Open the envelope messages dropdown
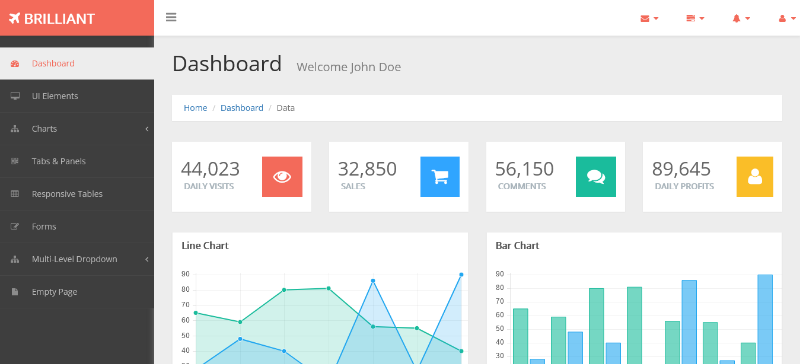 tap(649, 18)
